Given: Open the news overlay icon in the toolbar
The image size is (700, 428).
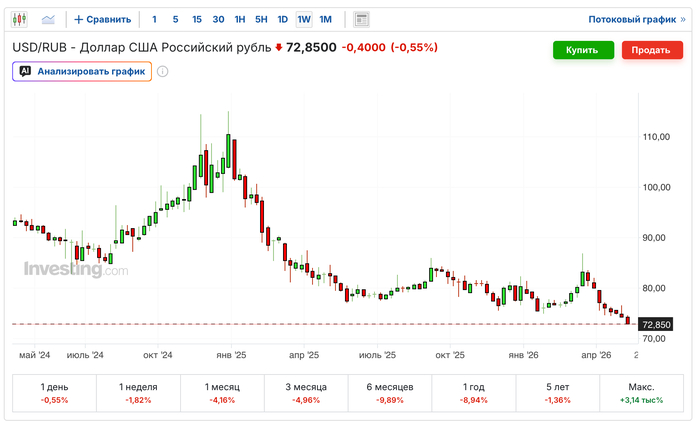Looking at the screenshot, I should pos(361,20).
